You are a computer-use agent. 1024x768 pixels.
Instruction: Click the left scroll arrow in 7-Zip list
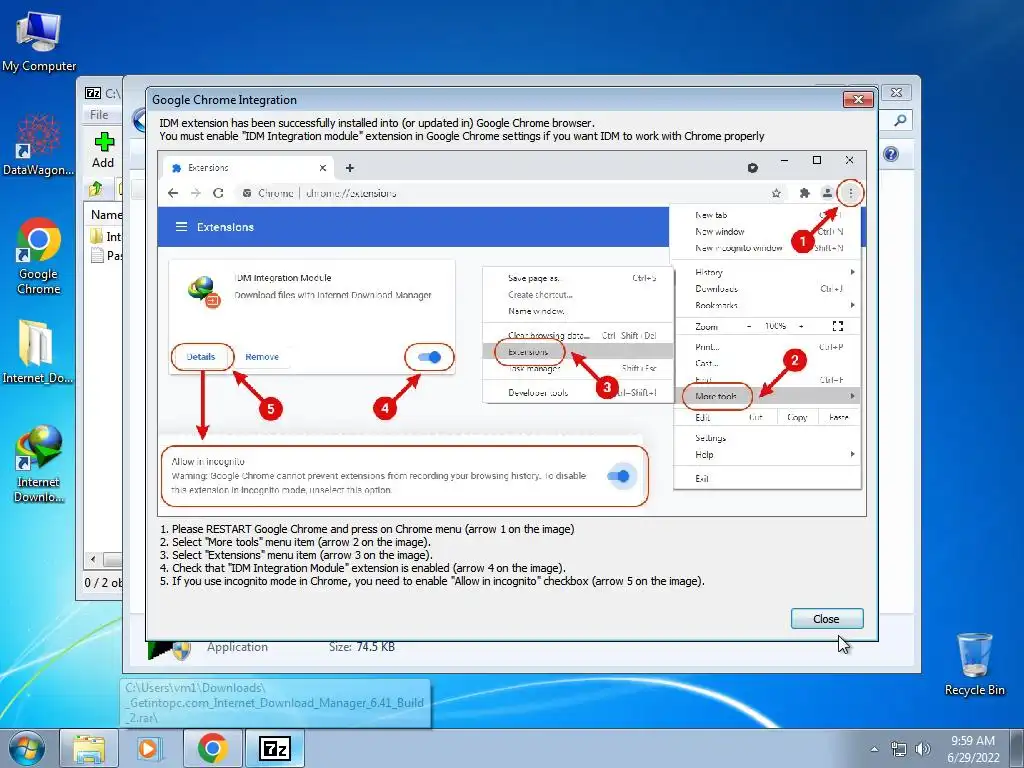tap(93, 559)
